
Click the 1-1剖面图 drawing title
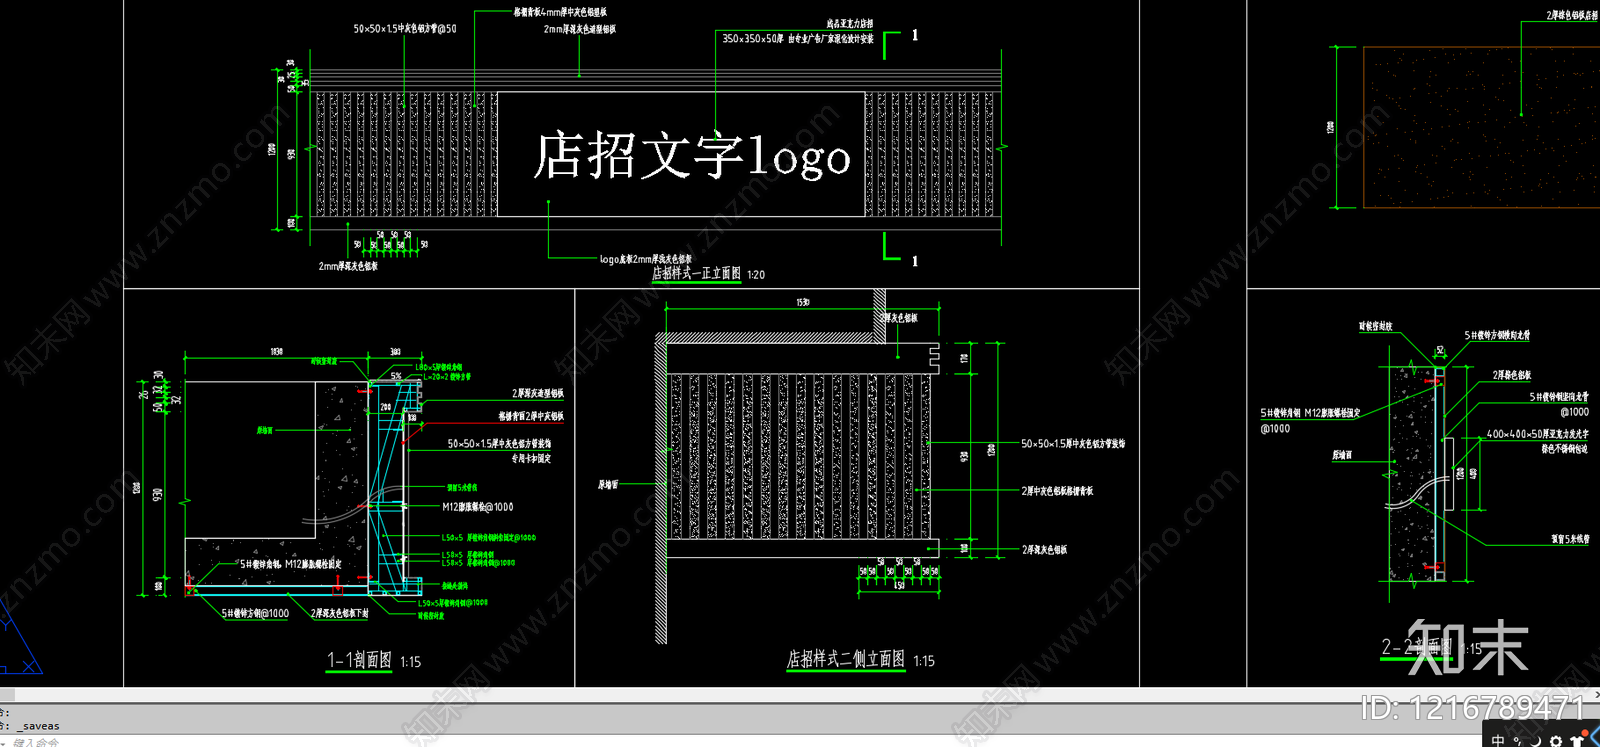(x=359, y=660)
